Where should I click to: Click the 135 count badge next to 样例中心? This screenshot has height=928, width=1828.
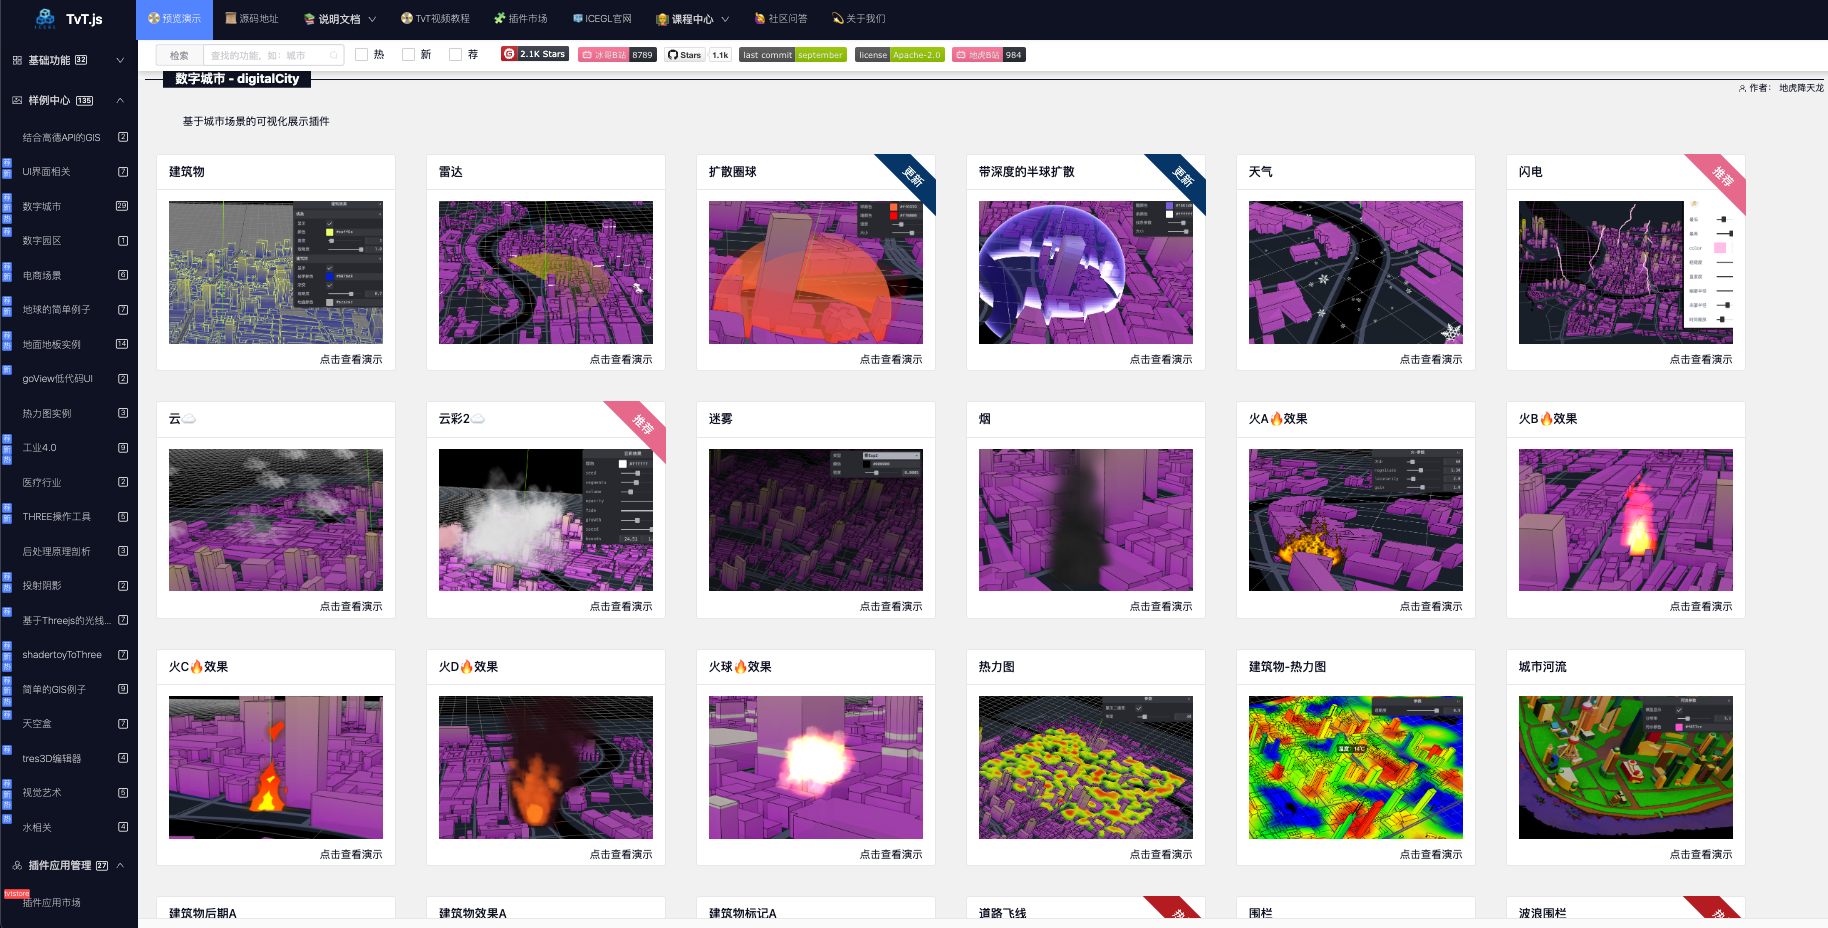[85, 100]
